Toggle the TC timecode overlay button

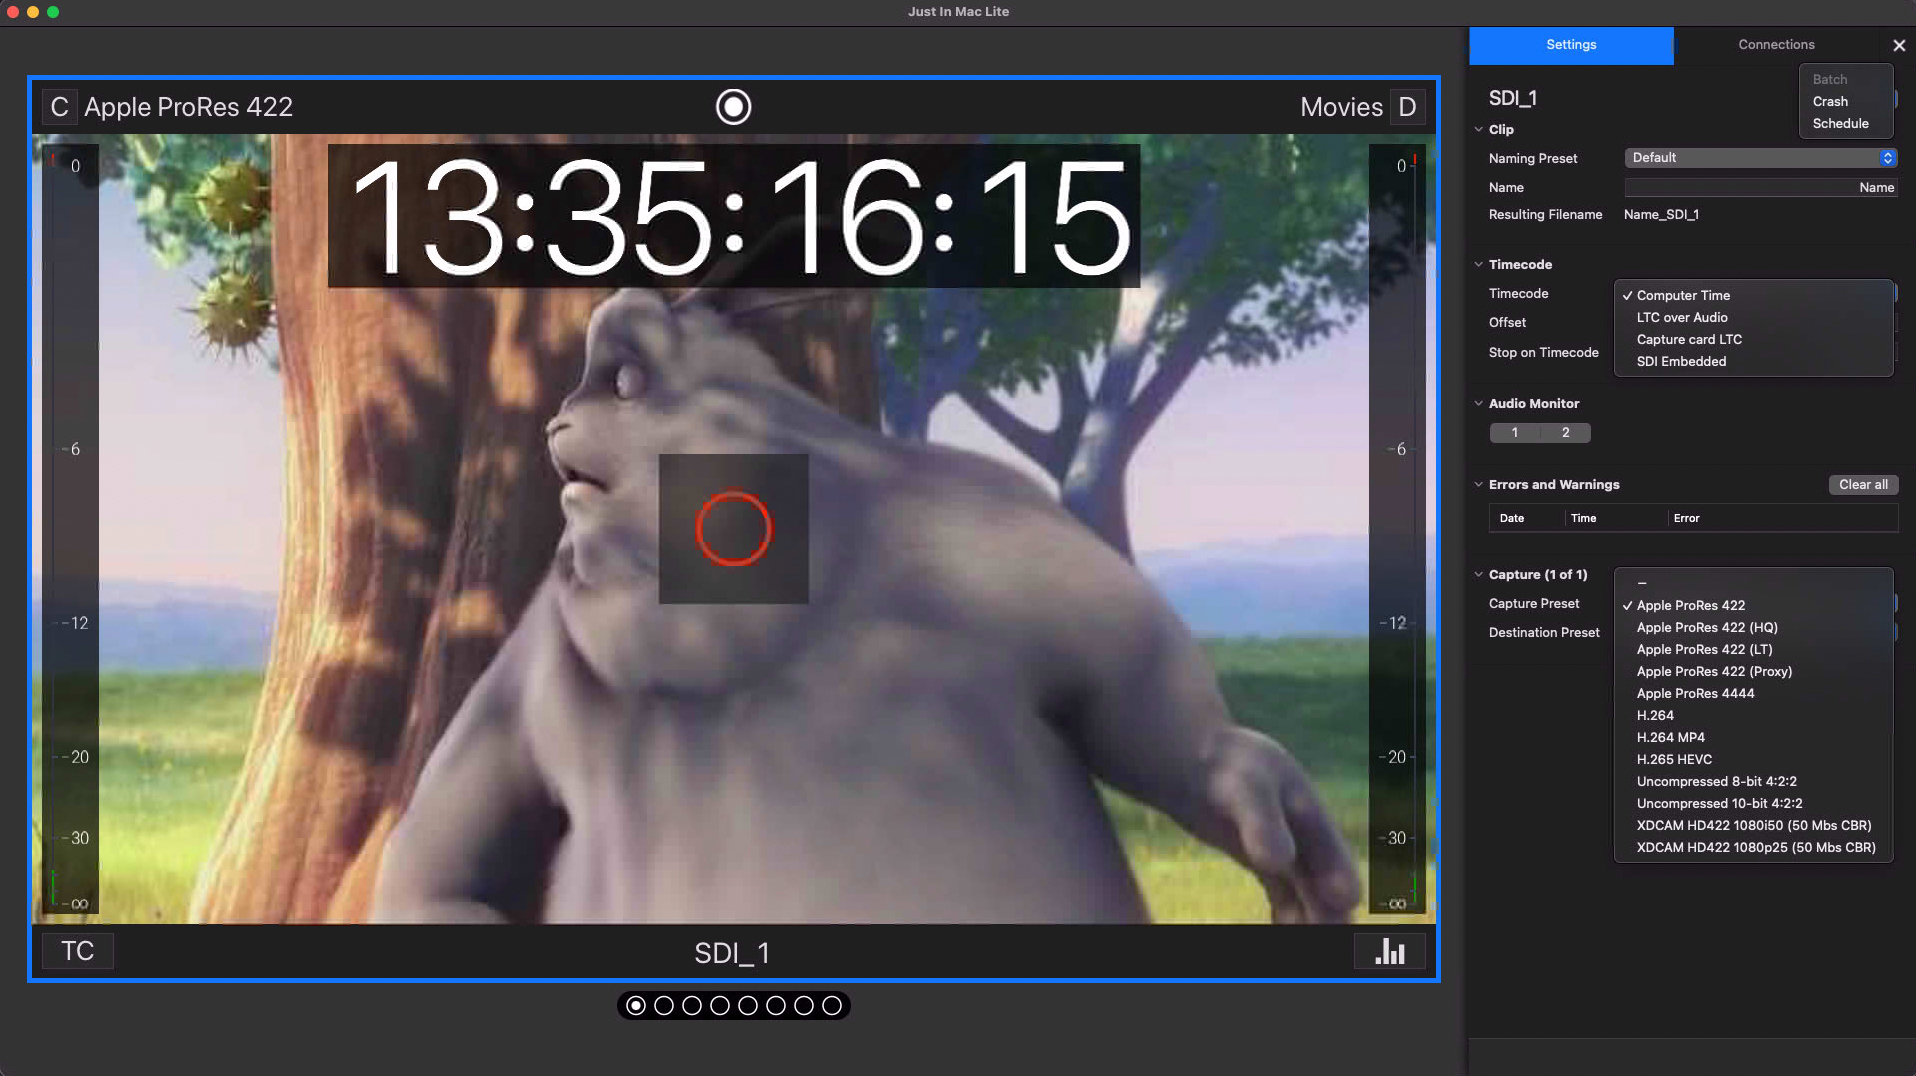tap(77, 951)
